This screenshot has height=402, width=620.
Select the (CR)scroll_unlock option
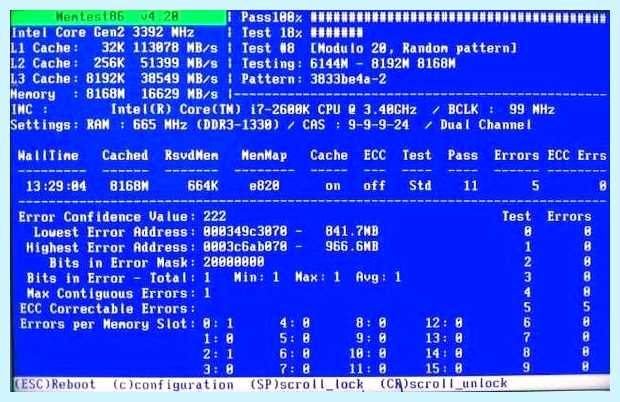[444, 383]
